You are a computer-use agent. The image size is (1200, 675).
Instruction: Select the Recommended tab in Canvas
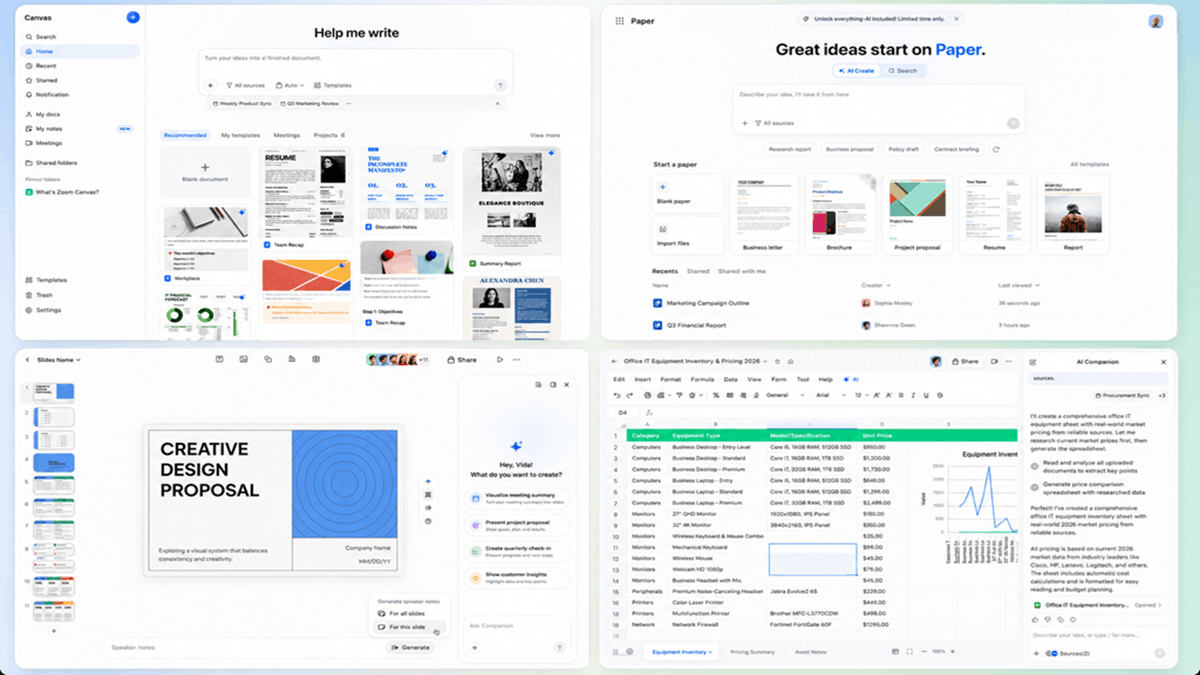click(185, 135)
